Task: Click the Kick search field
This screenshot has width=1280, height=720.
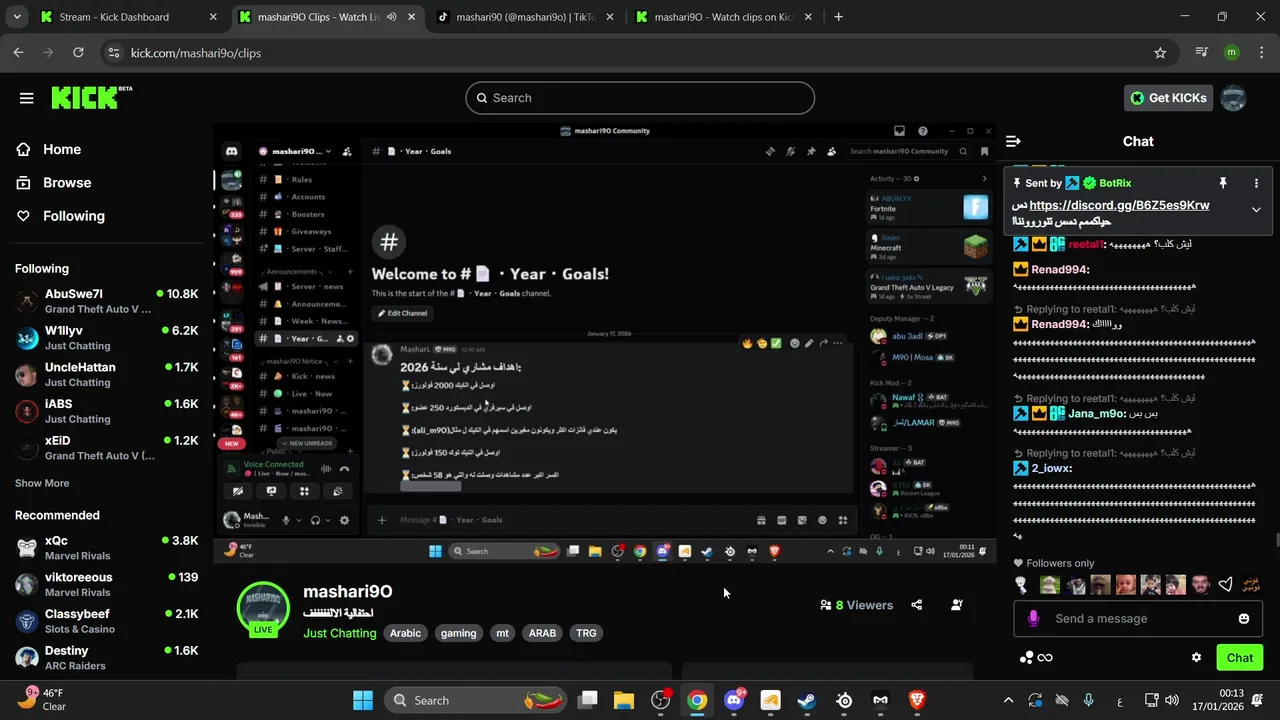Action: tap(640, 98)
